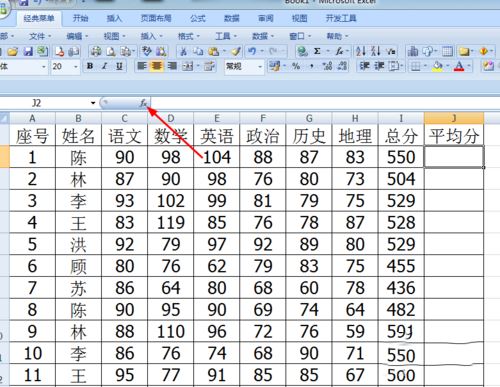
Task: Toggle Align Left alignment
Action: [142, 66]
